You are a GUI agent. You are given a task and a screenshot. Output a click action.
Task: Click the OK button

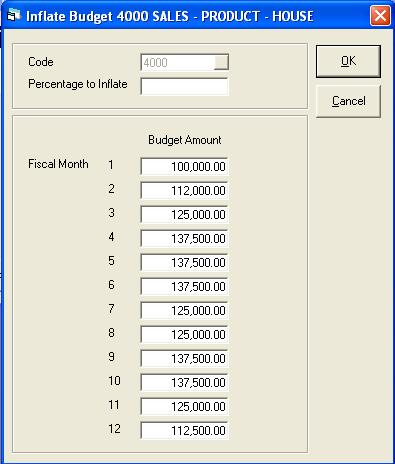click(348, 61)
